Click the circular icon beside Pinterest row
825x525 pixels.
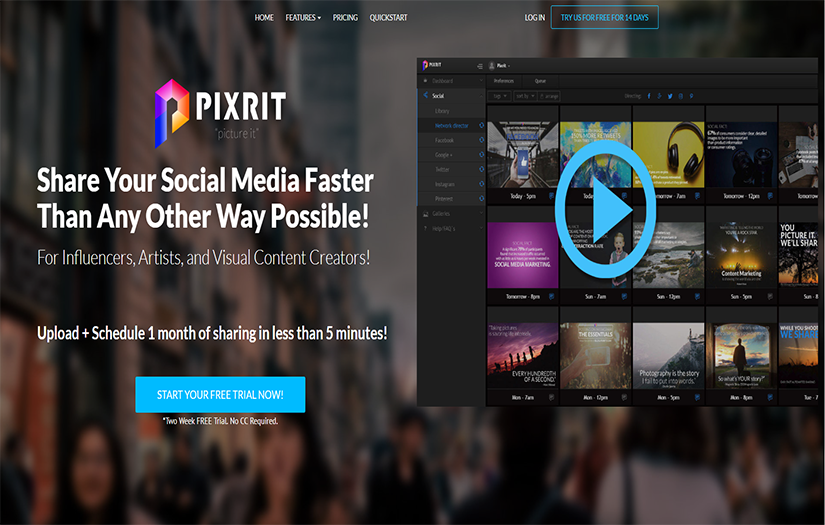coord(481,198)
